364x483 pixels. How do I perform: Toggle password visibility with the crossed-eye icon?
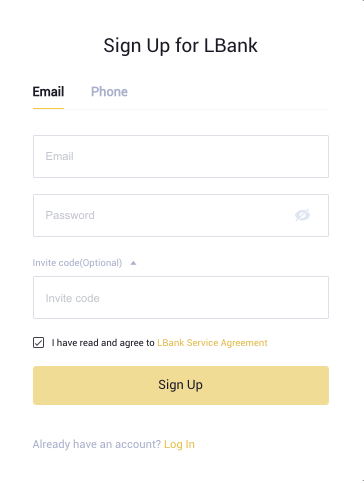click(x=302, y=215)
